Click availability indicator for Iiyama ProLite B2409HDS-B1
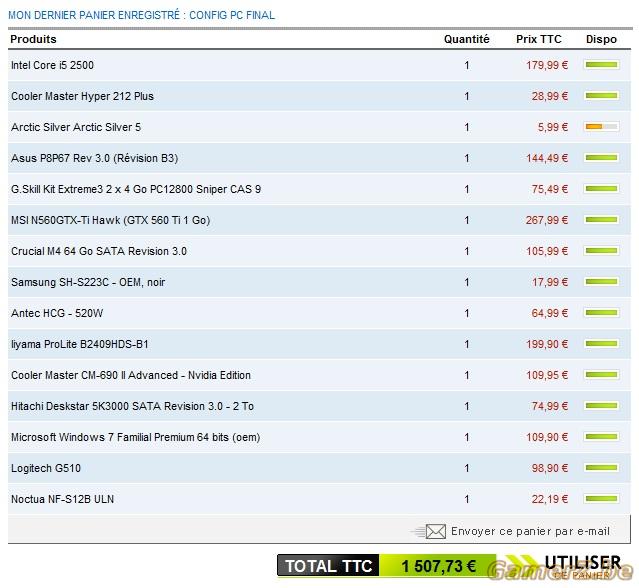639x588 pixels. pos(602,344)
